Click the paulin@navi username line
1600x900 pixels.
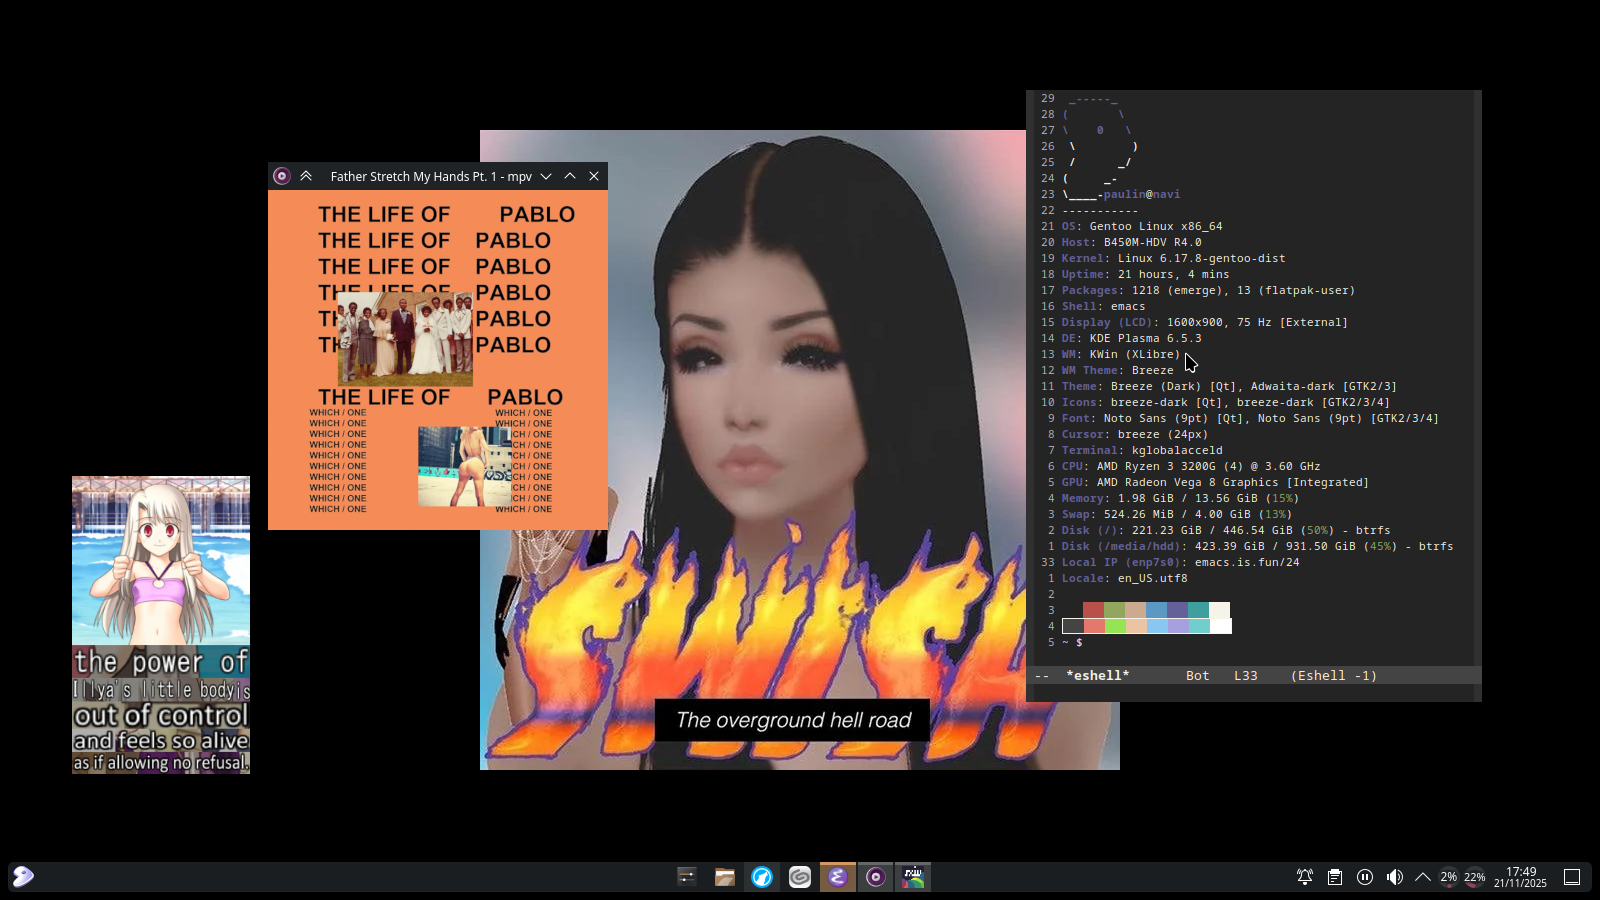click(1142, 194)
